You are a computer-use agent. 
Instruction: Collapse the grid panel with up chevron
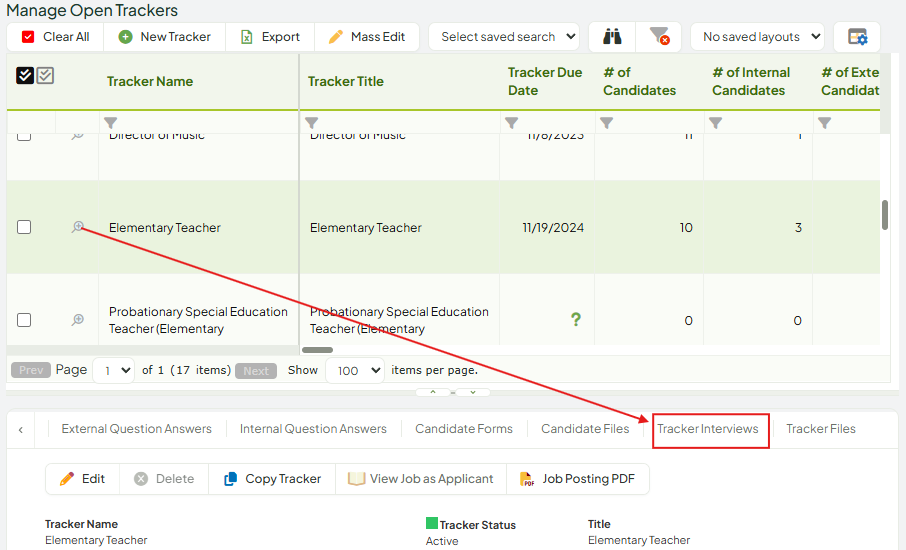pos(433,392)
